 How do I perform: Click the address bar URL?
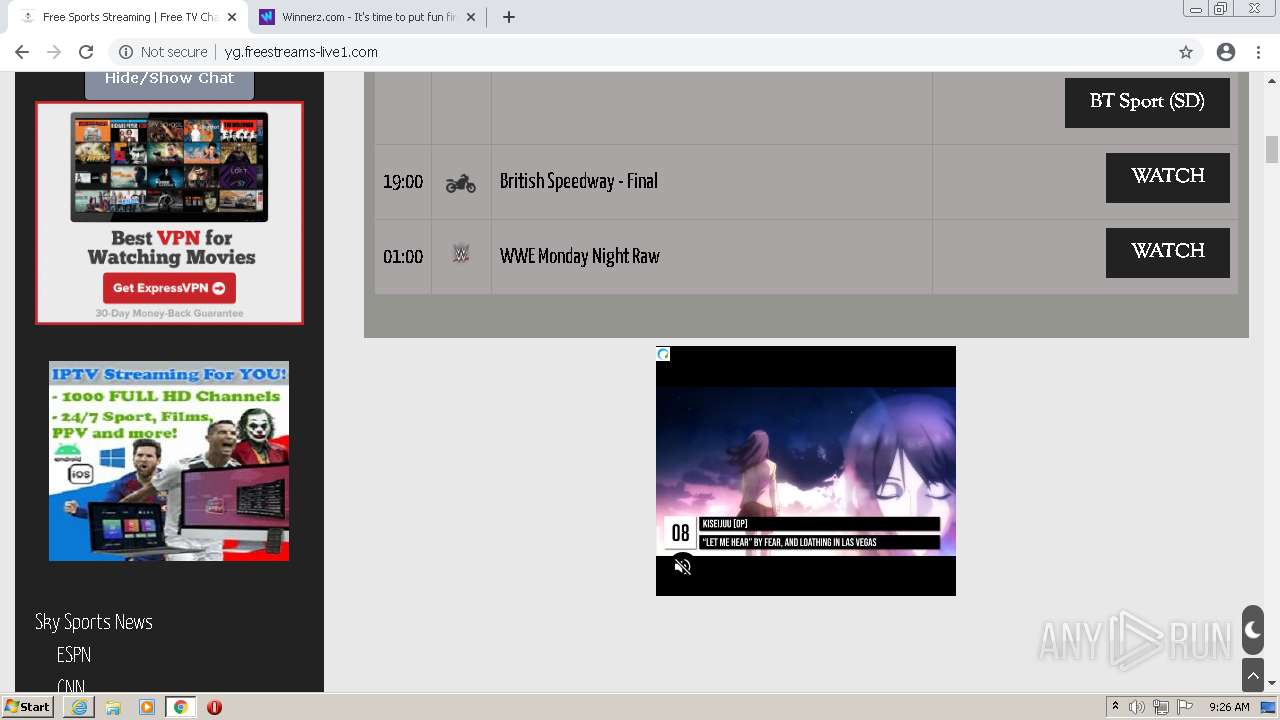pyautogui.click(x=301, y=52)
